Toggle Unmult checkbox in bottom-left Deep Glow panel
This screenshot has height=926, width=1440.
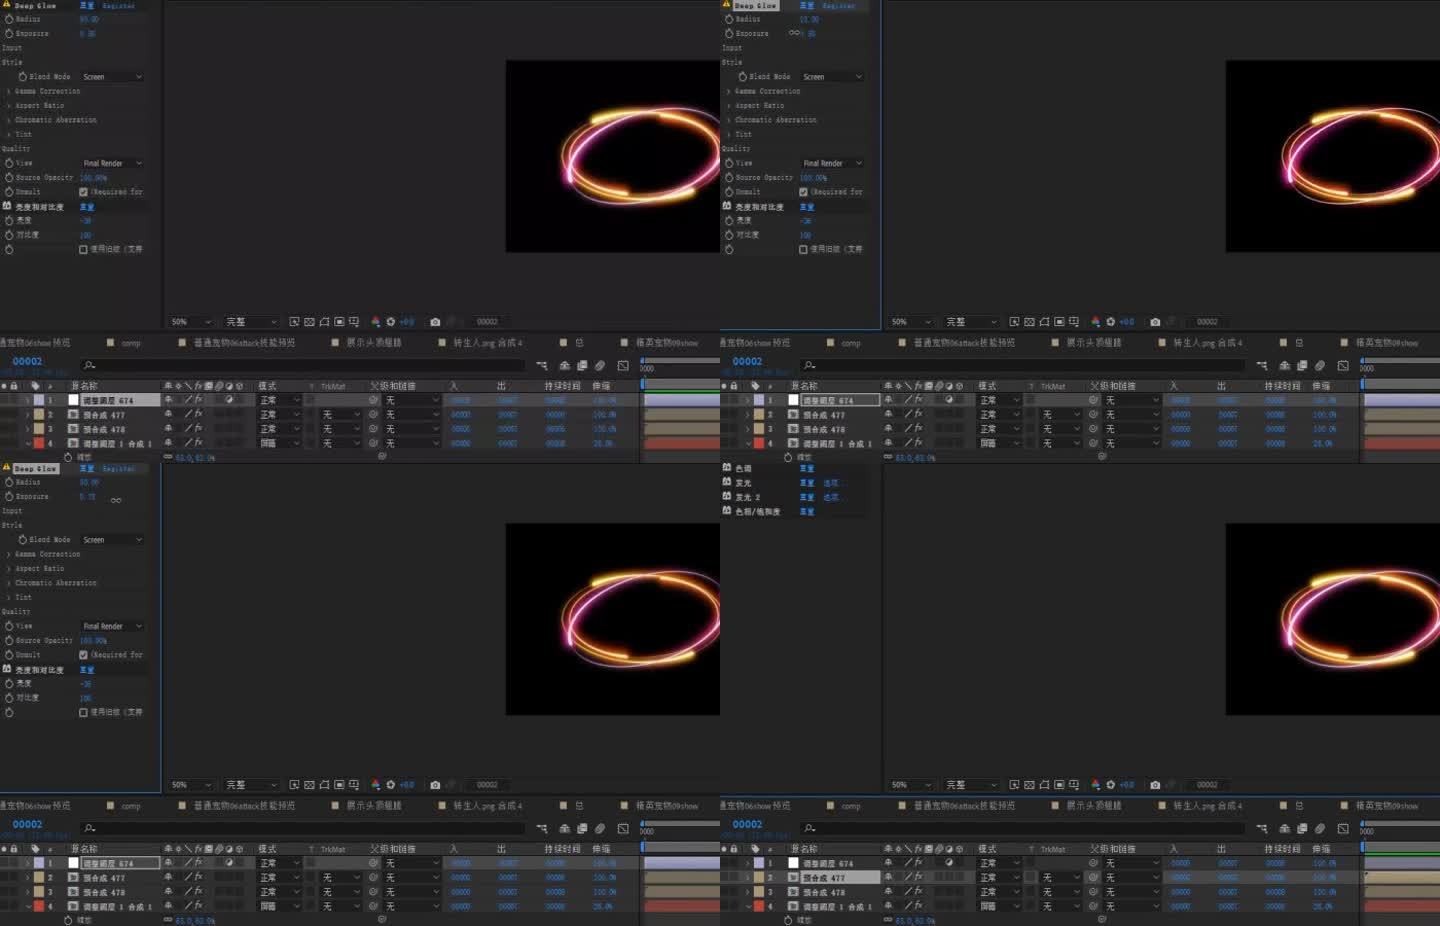point(84,655)
